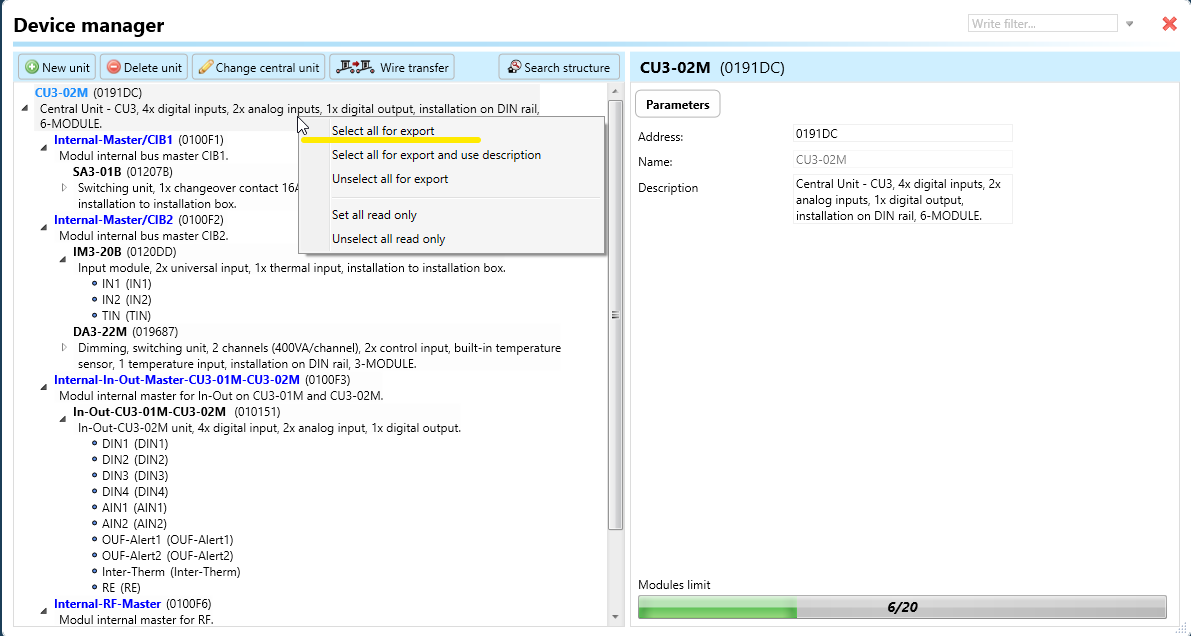
Task: Close Device manager with the red X
Action: click(x=1169, y=24)
